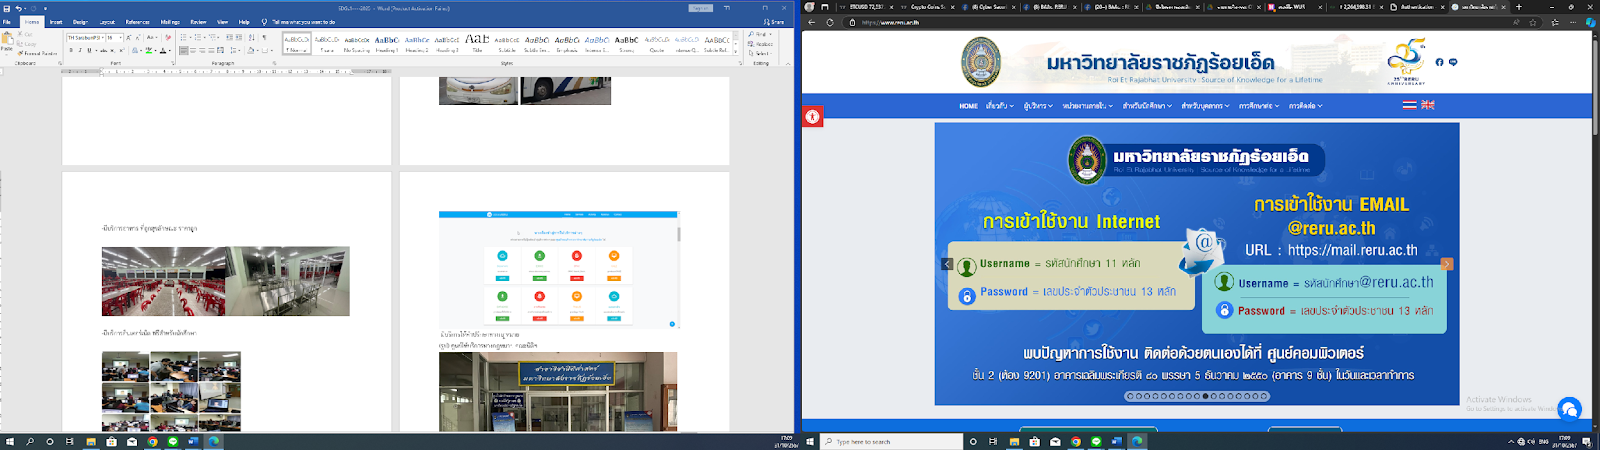This screenshot has width=1600, height=450.
Task: Open File Explorer in the left taskbar
Action: click(91, 441)
